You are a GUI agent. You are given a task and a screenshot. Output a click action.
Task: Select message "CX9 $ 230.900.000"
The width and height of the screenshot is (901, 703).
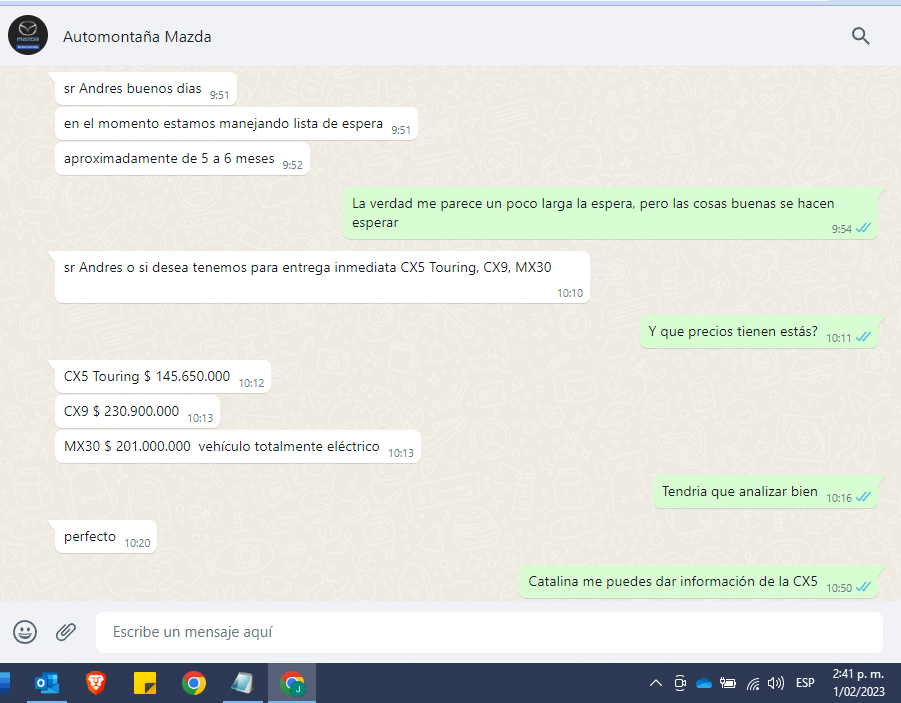(137, 412)
